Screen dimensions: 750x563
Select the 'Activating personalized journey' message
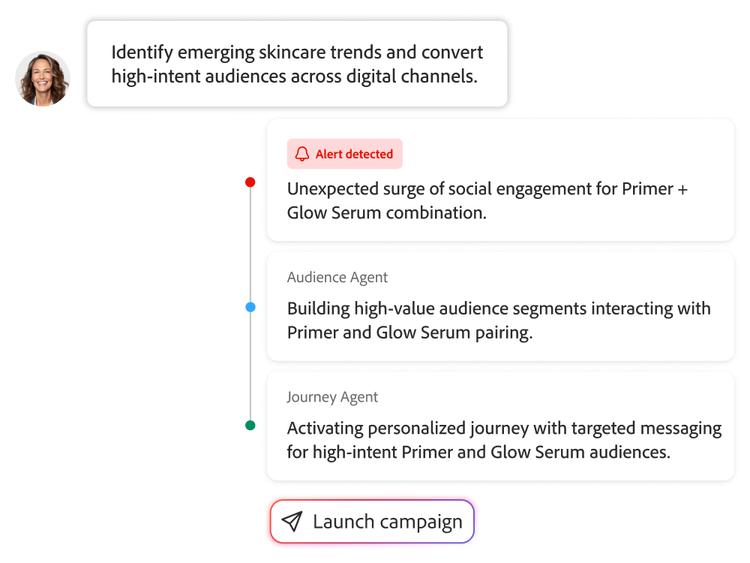(x=504, y=428)
